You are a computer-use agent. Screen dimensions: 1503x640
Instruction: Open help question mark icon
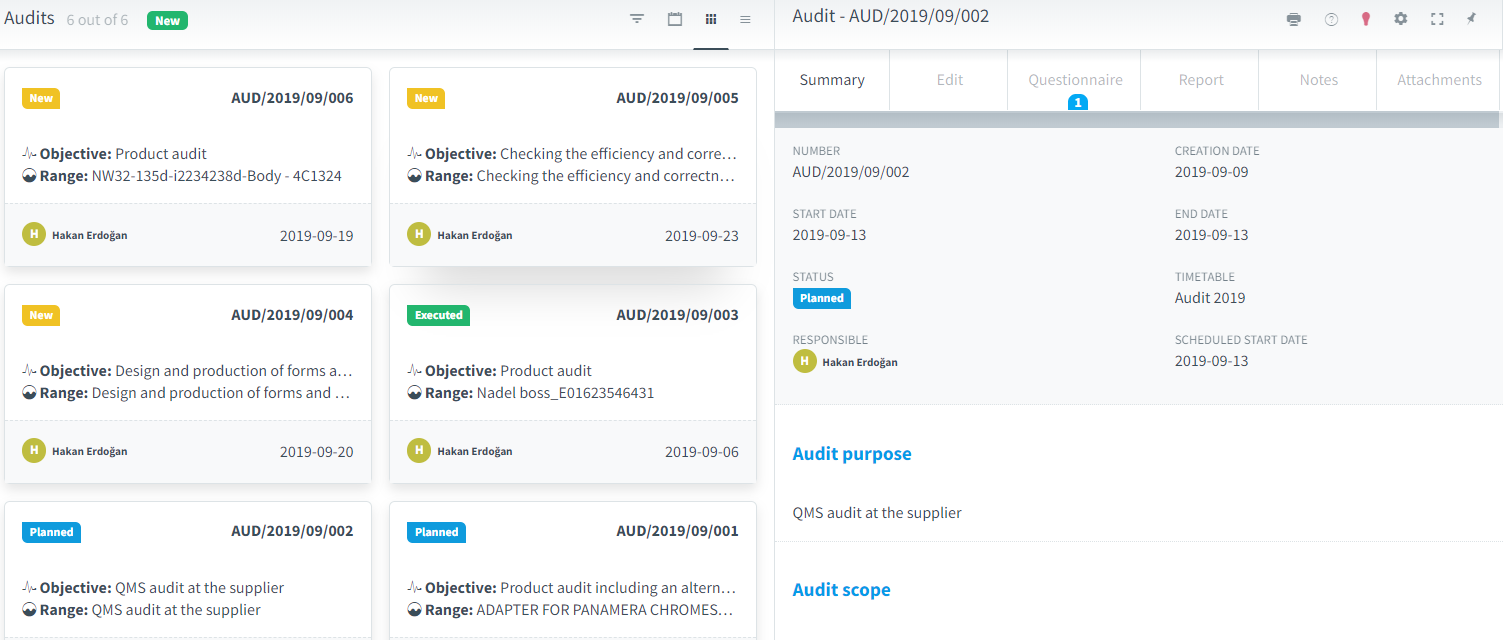1331,19
